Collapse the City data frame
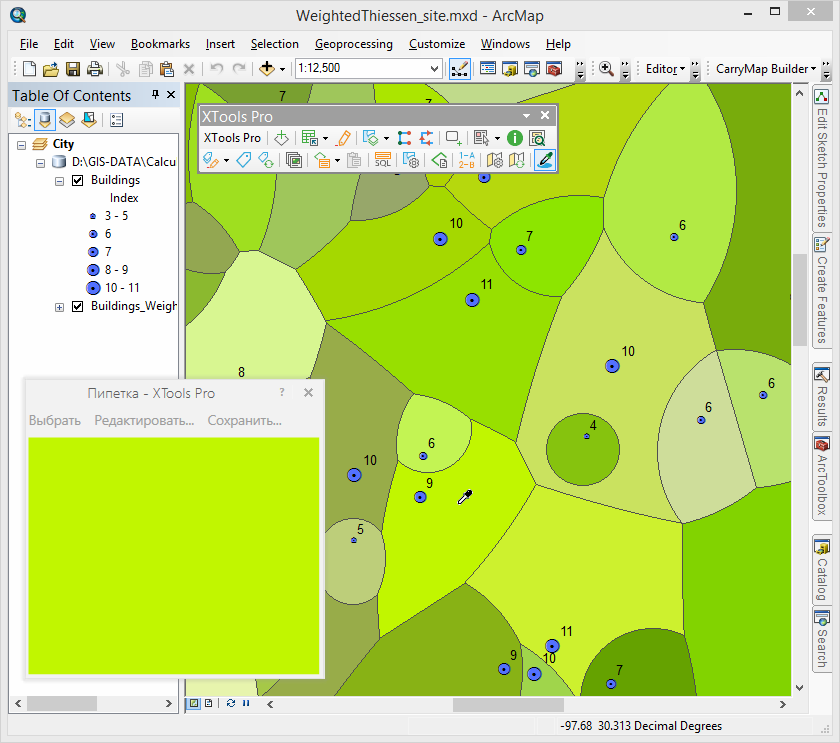The image size is (840, 743). point(21,145)
